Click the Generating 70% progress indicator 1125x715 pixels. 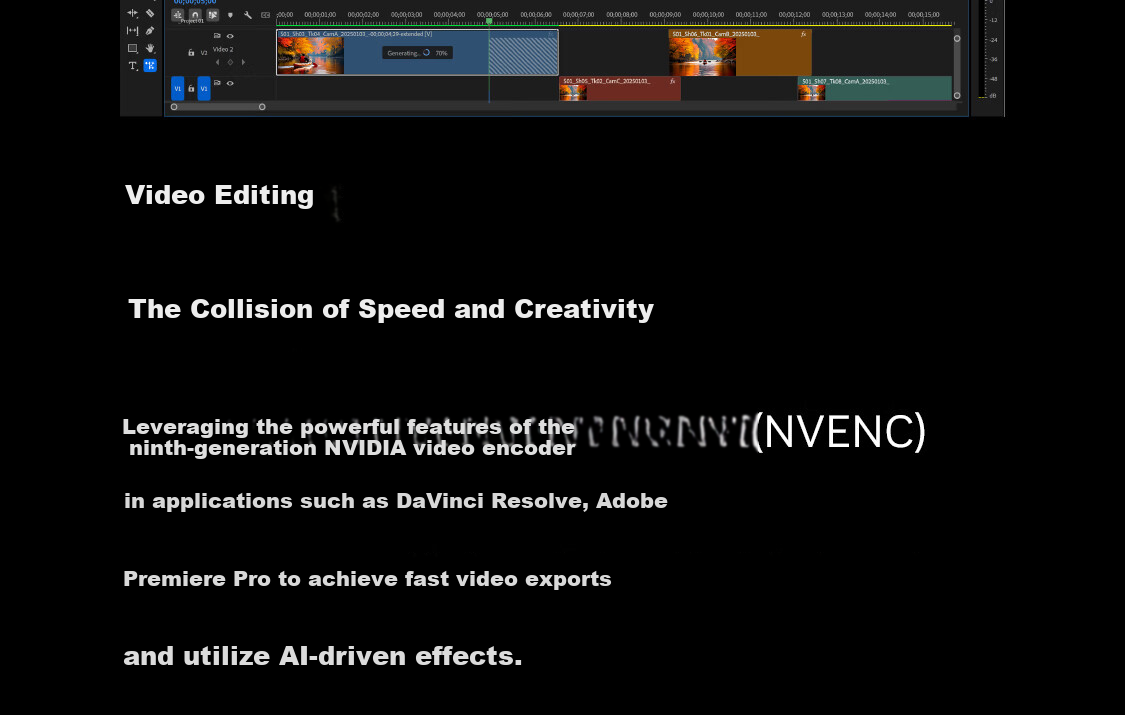[x=417, y=52]
